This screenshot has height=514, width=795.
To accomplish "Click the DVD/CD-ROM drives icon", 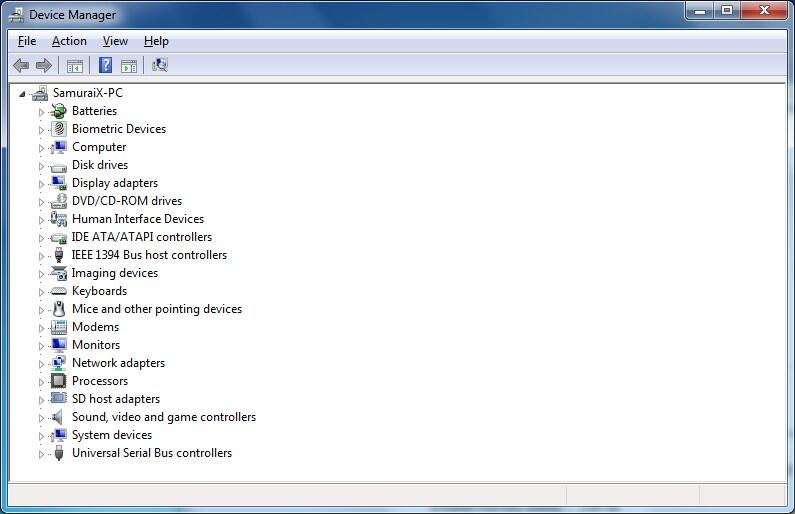I will click(59, 201).
